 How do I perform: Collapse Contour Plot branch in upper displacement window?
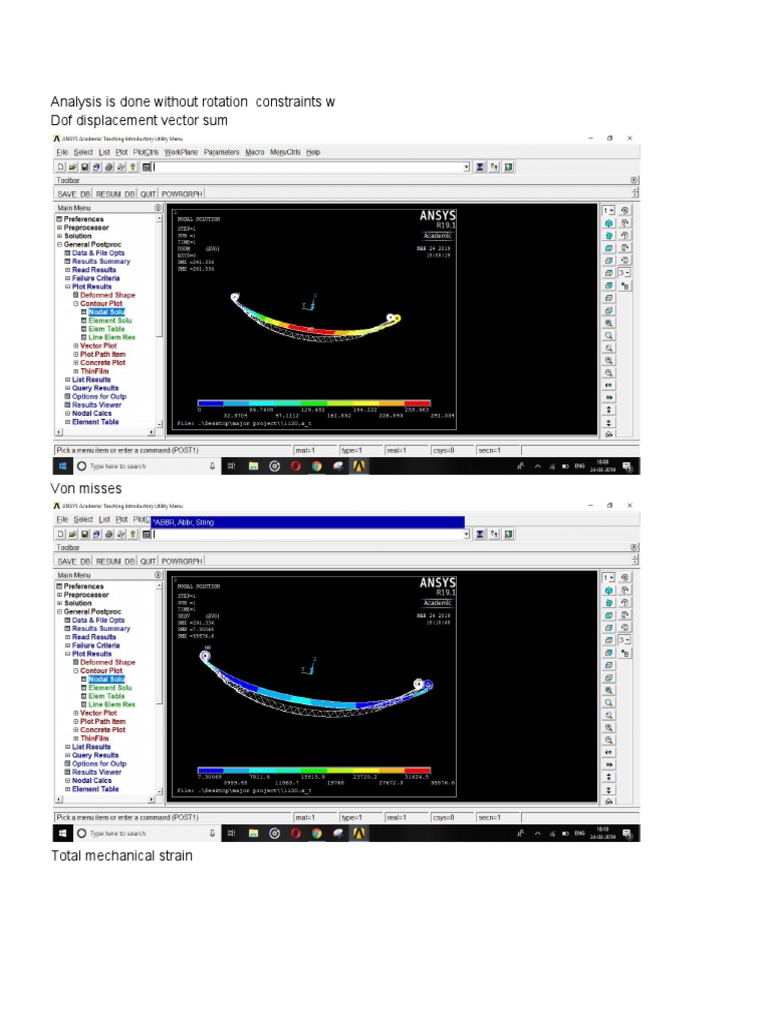click(x=76, y=304)
